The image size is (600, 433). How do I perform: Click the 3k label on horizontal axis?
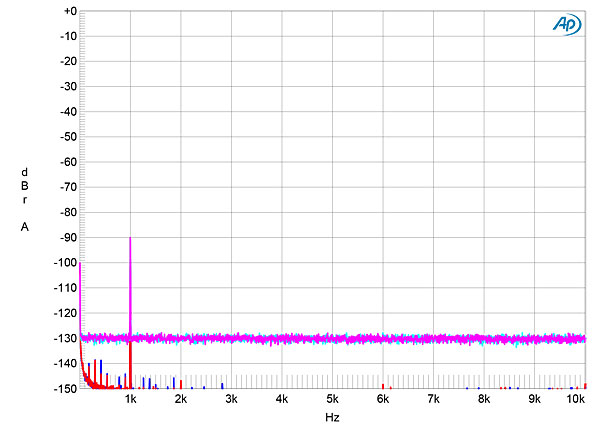231,400
